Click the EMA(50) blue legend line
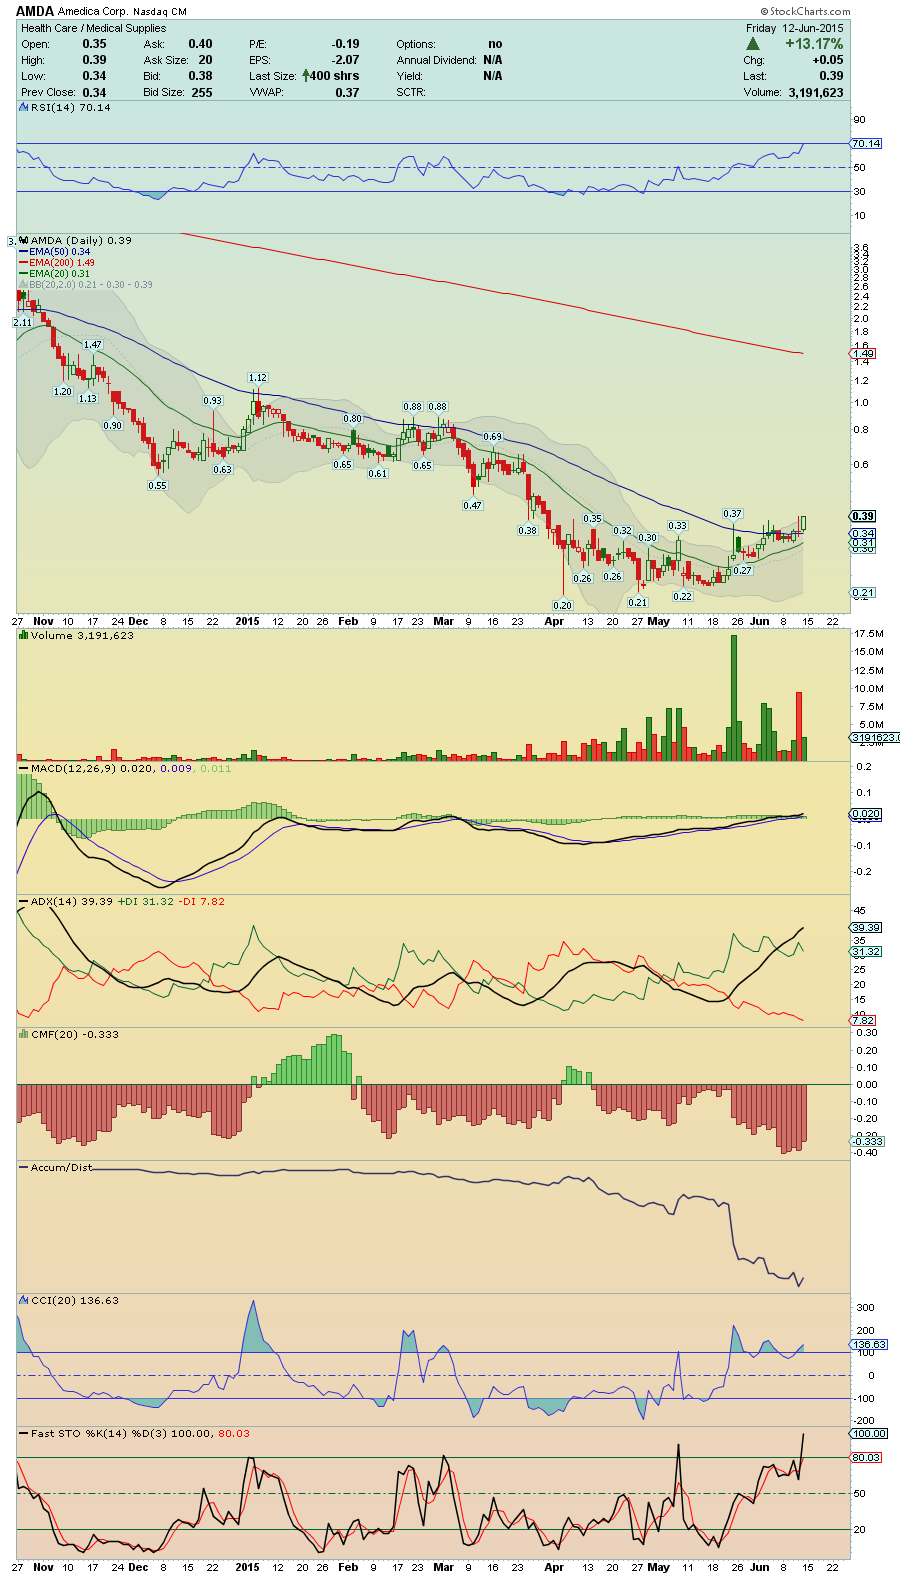Viewport: 900px width, 1577px height. click(x=24, y=252)
